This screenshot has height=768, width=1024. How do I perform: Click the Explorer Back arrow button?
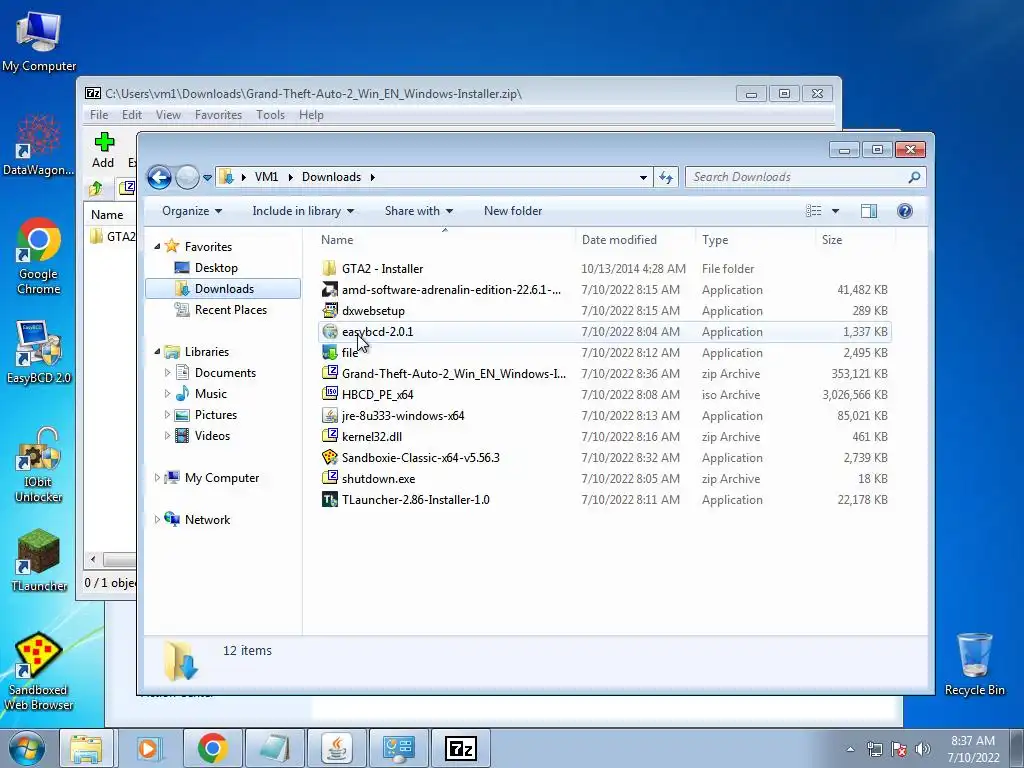pos(159,177)
